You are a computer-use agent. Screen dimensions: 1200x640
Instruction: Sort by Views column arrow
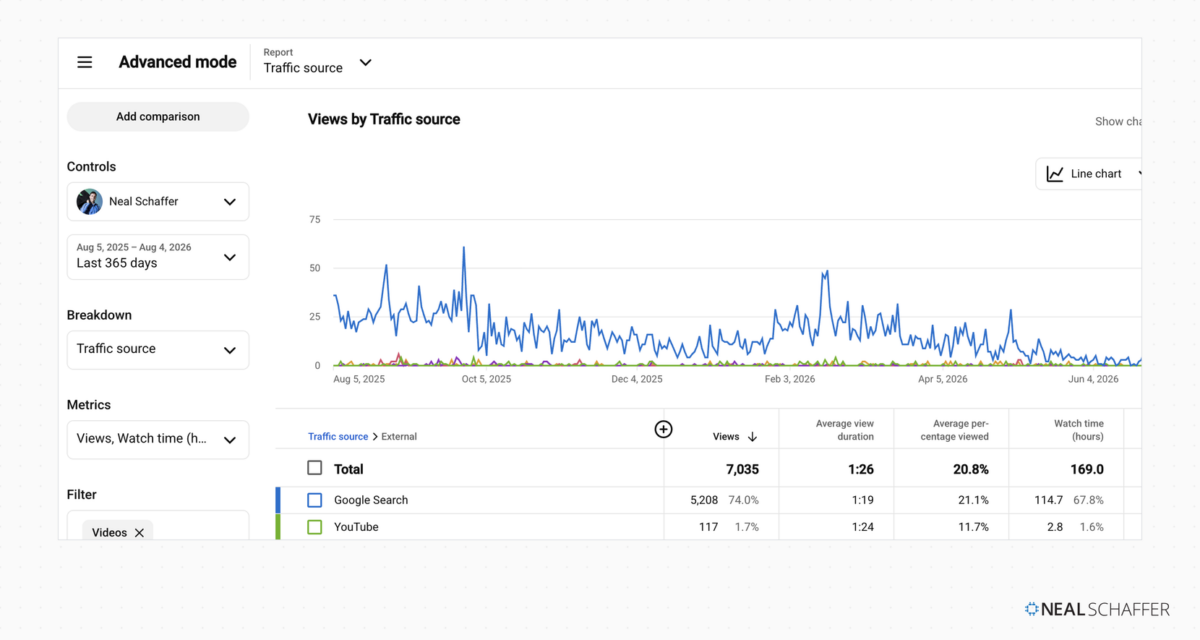tap(752, 437)
